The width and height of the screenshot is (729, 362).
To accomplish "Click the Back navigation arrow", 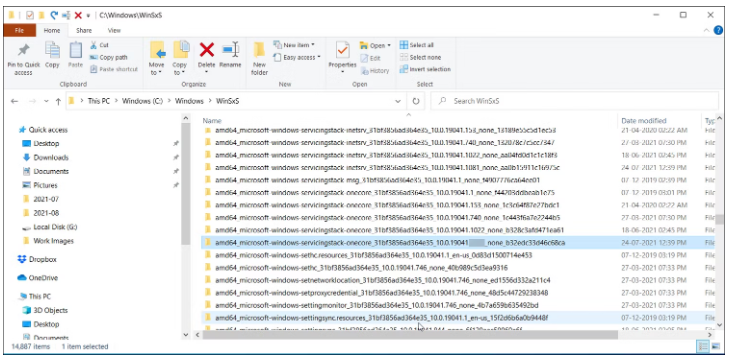I will coord(14,101).
